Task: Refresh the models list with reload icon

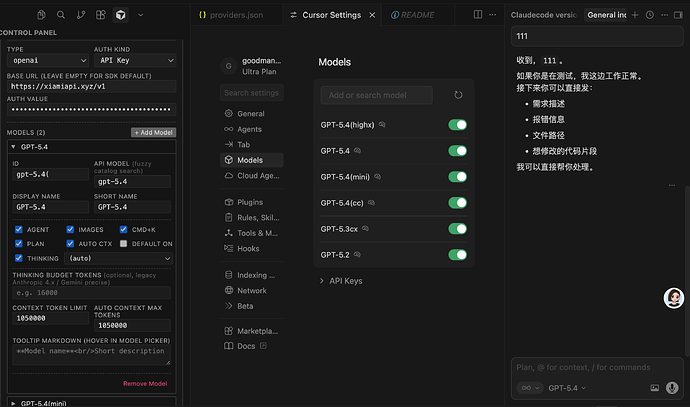Action: (x=458, y=95)
